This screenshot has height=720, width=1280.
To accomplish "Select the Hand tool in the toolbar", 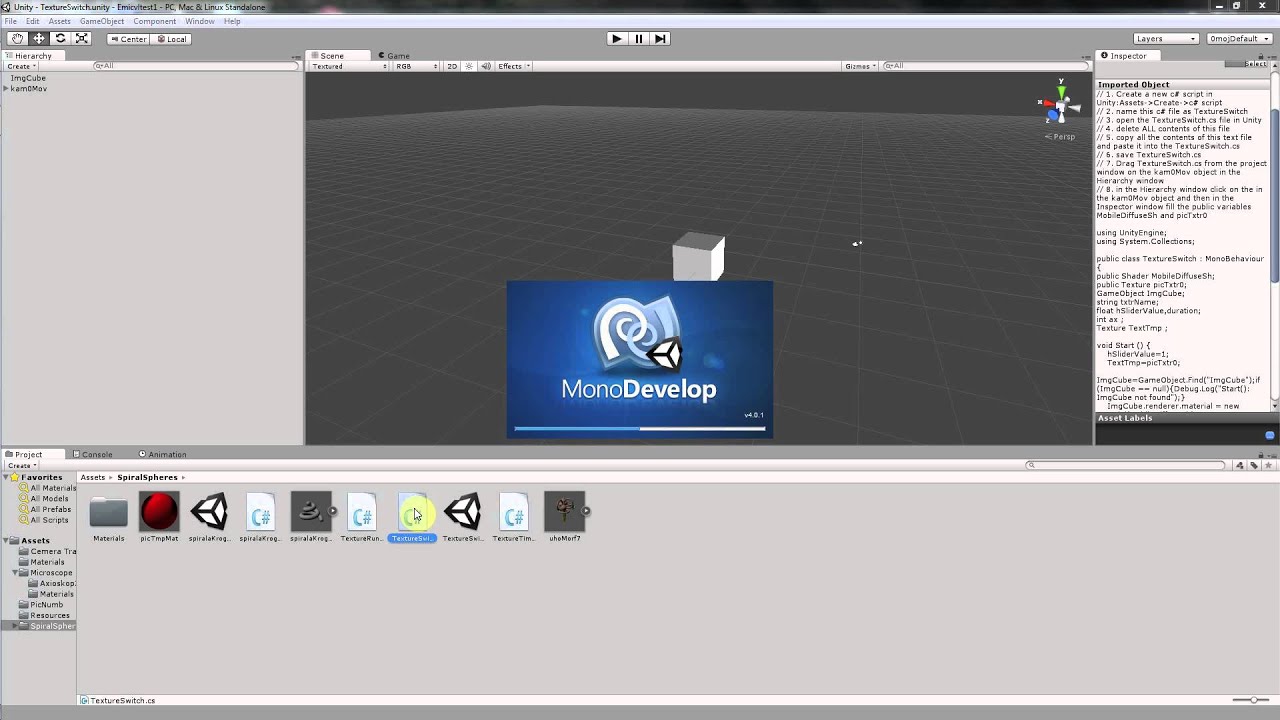I will [17, 38].
